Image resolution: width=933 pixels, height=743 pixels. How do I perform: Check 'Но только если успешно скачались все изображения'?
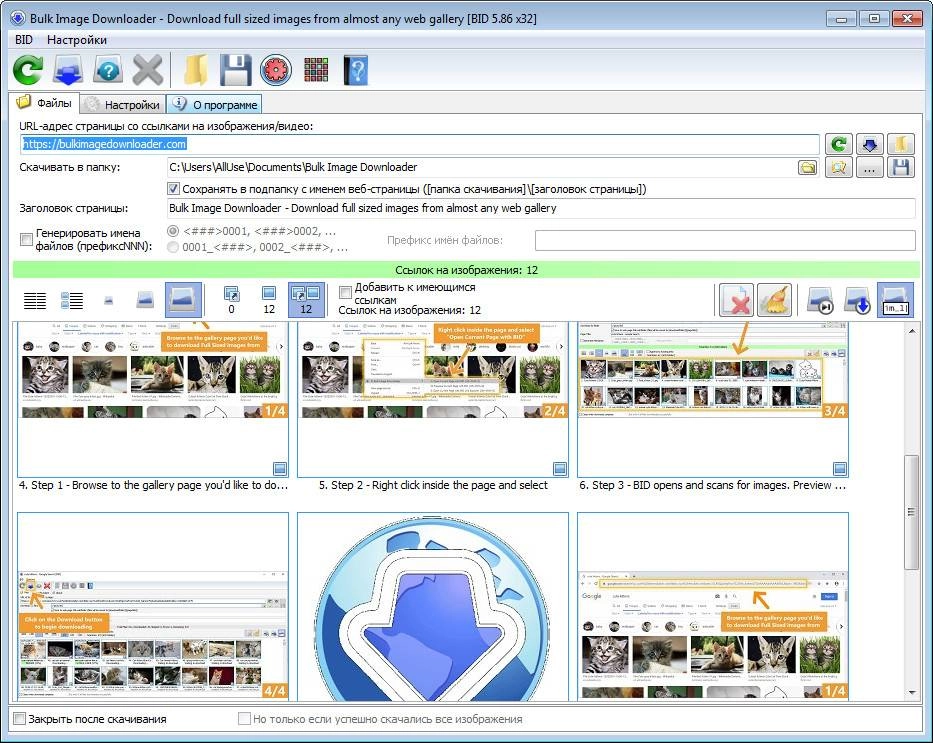click(244, 719)
